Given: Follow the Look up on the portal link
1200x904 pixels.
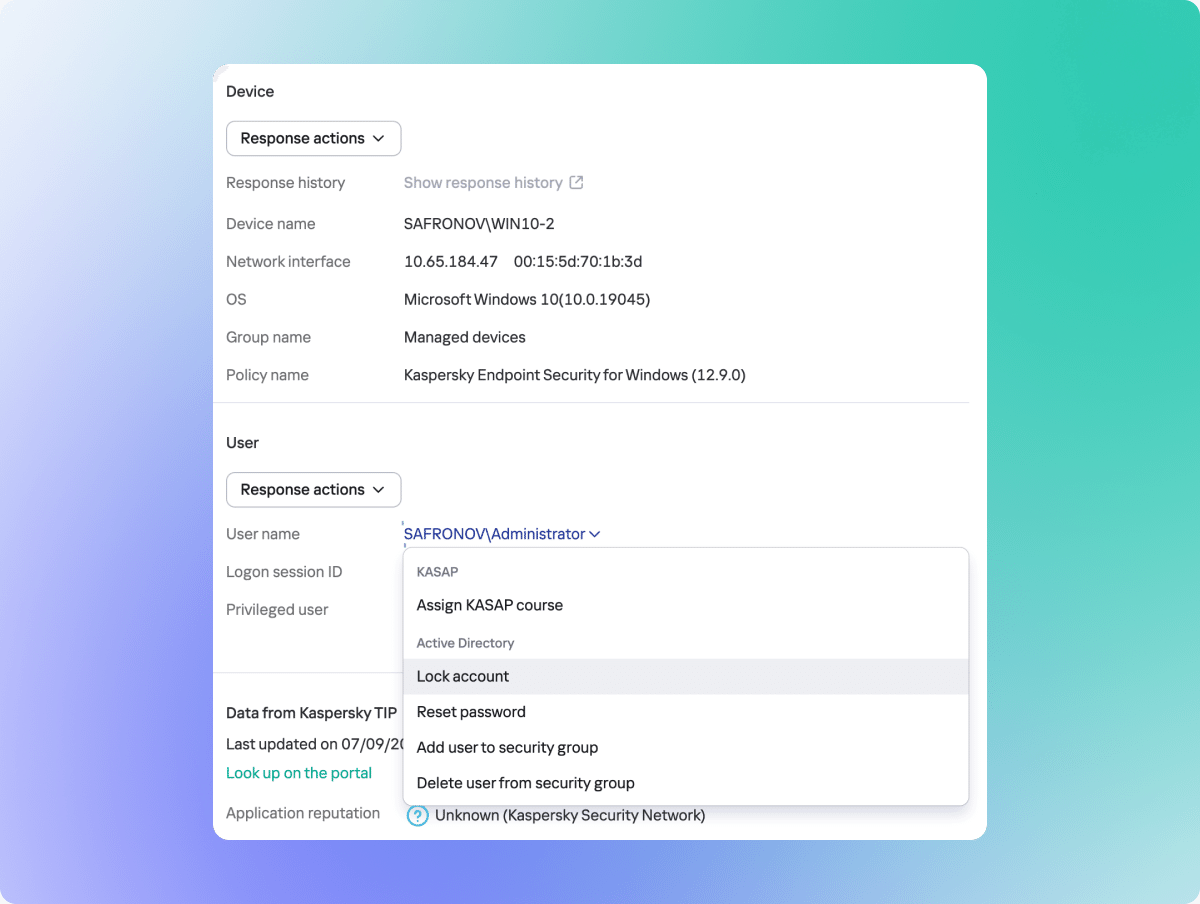Looking at the screenshot, I should [x=299, y=773].
